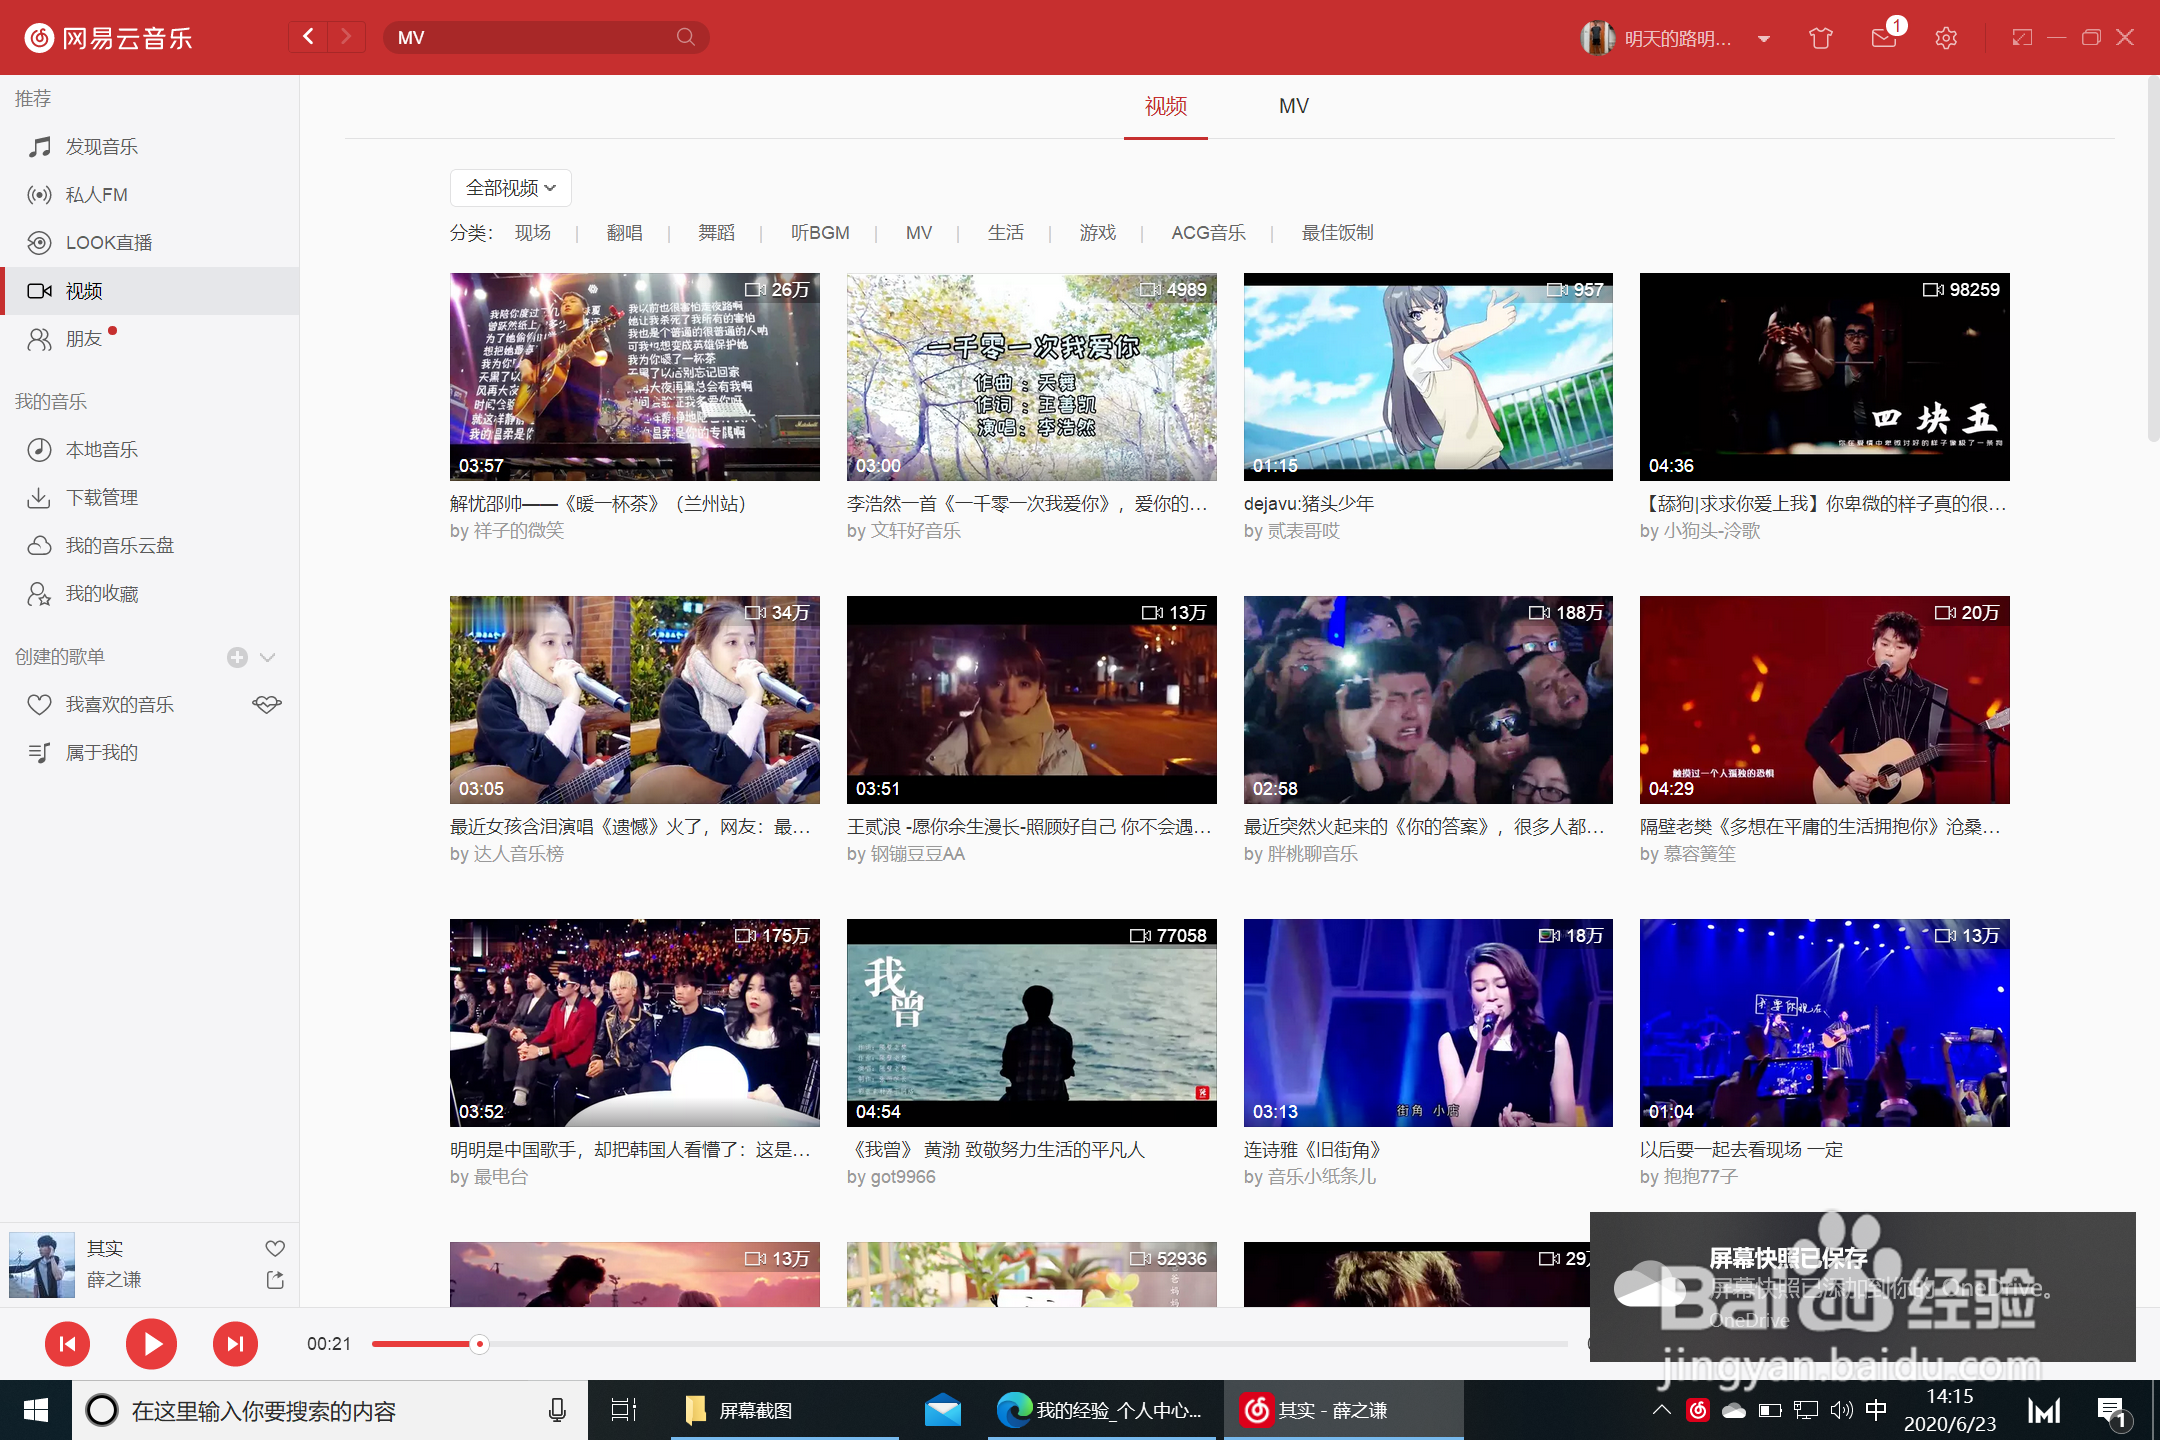Add new playlist with plus icon
Viewport: 2160px width, 1440px height.
click(x=237, y=657)
